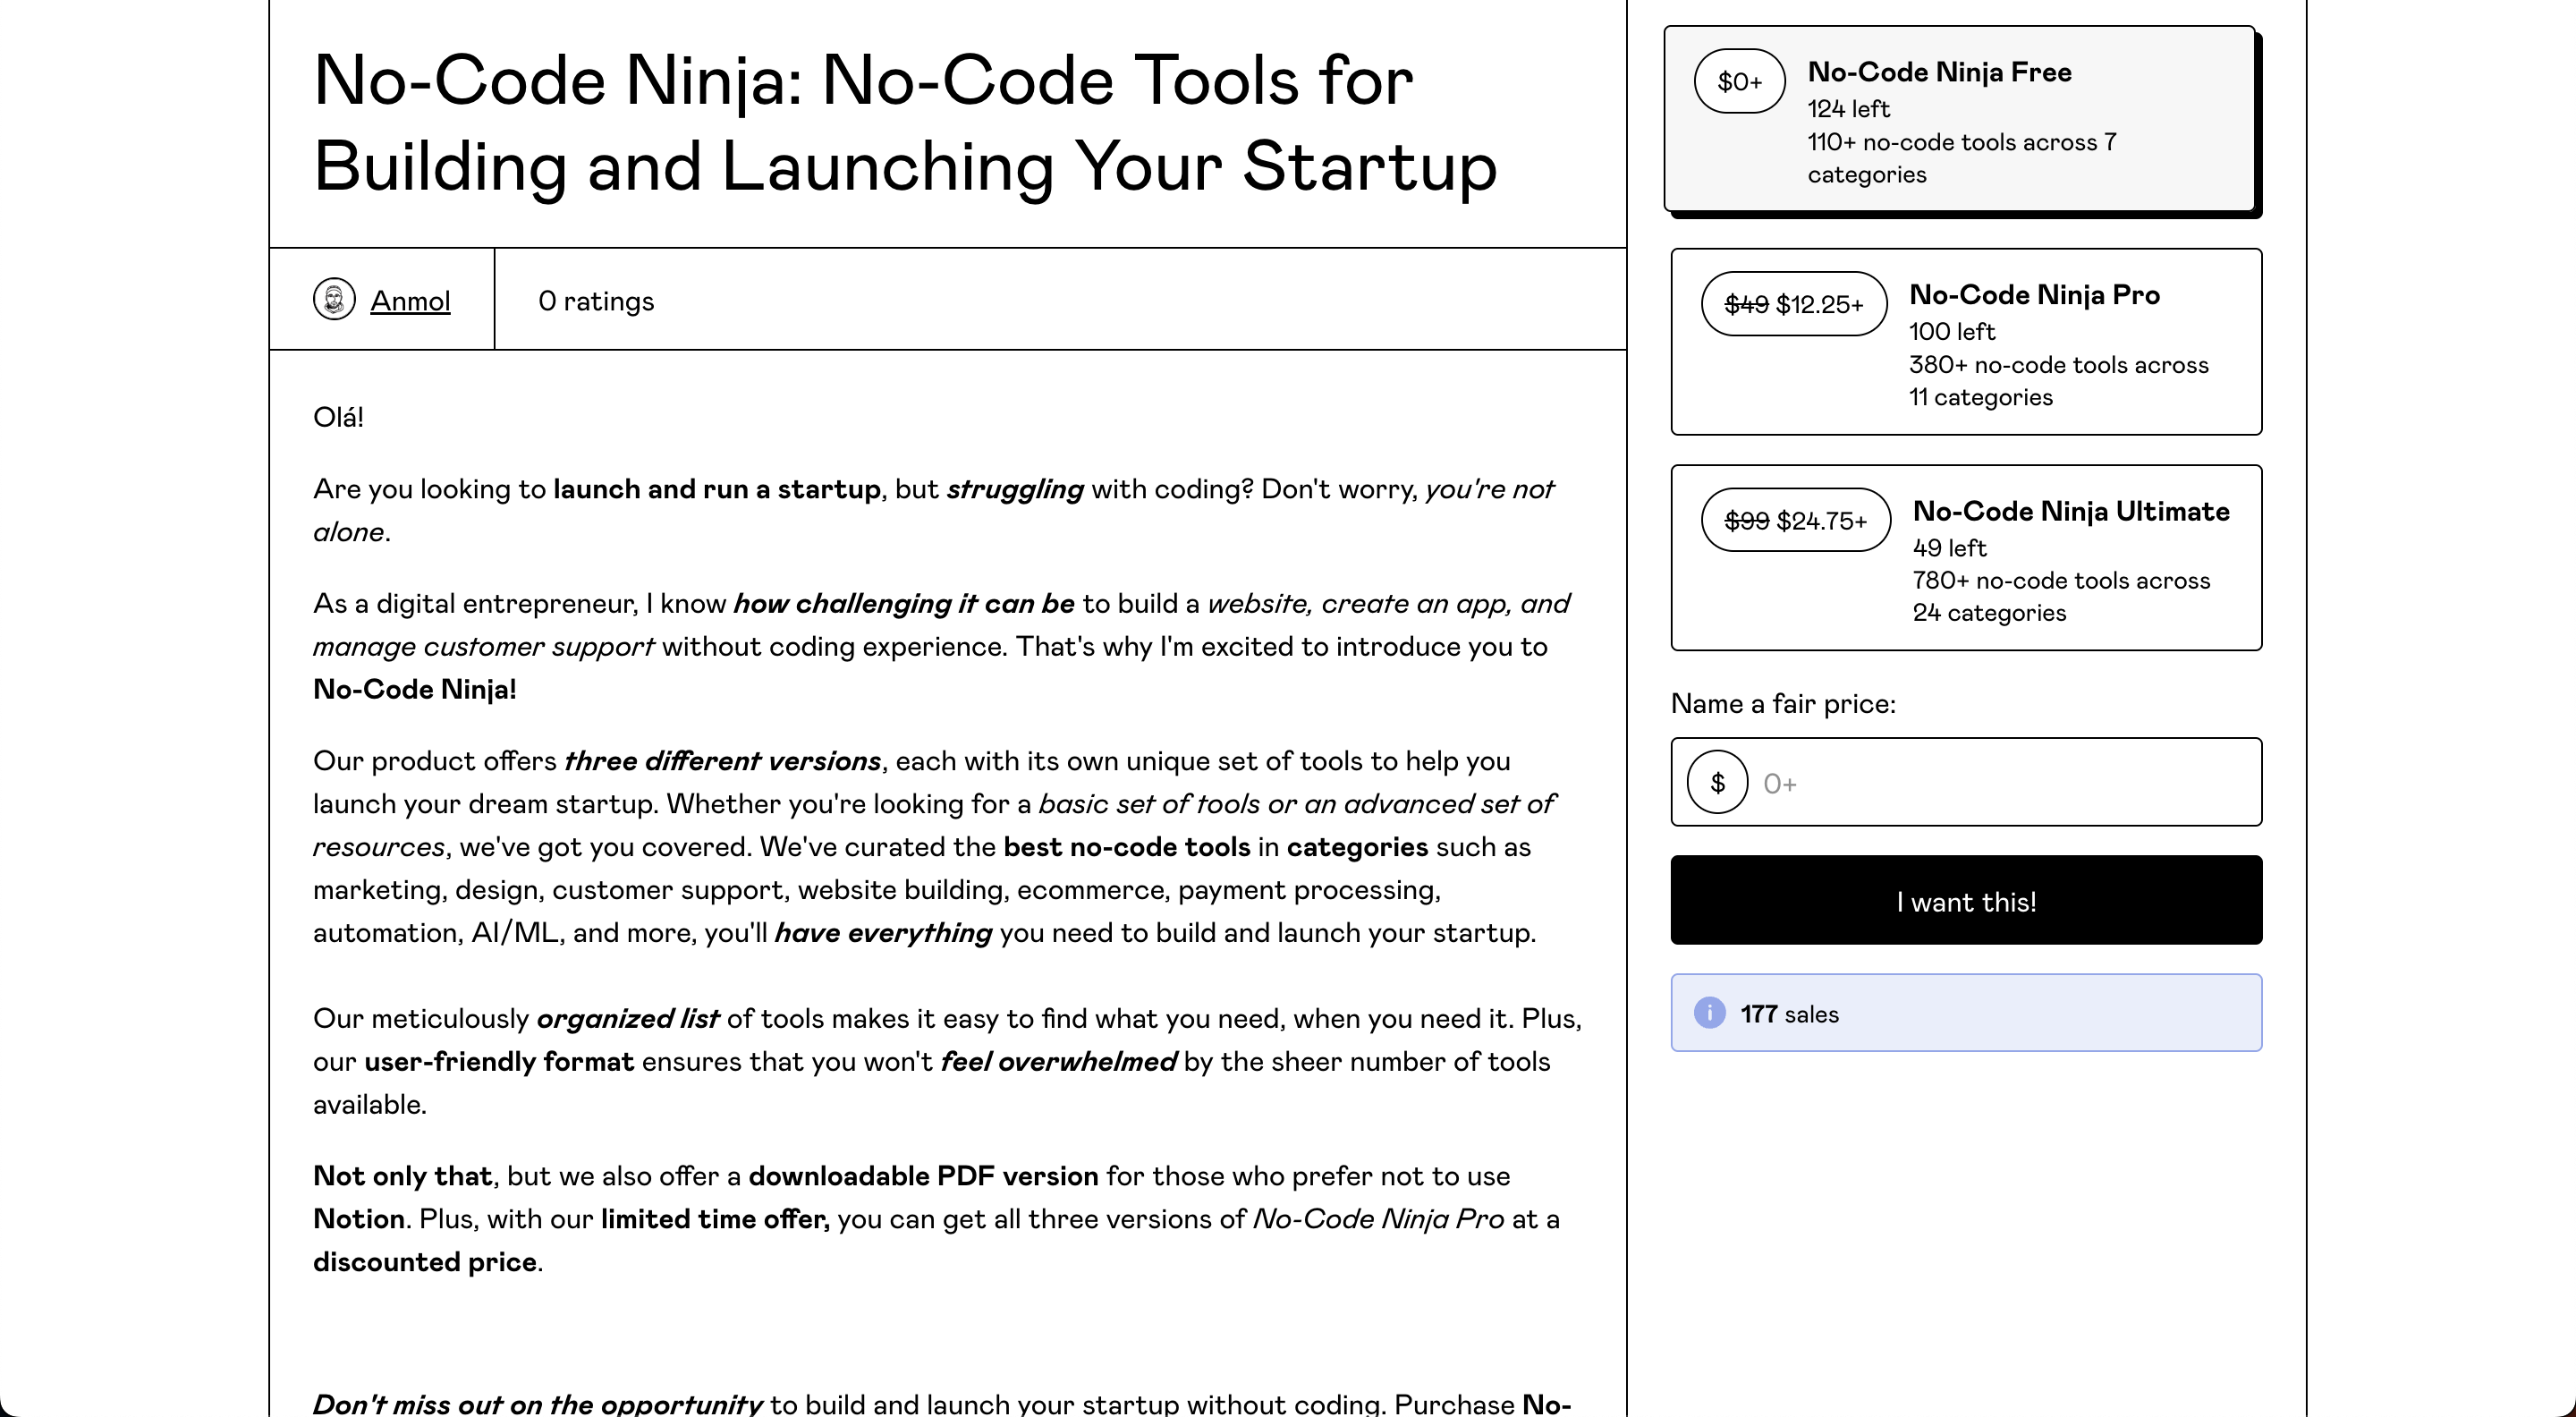This screenshot has height=1417, width=2576.
Task: Click the '100 left' text
Action: (x=1951, y=331)
